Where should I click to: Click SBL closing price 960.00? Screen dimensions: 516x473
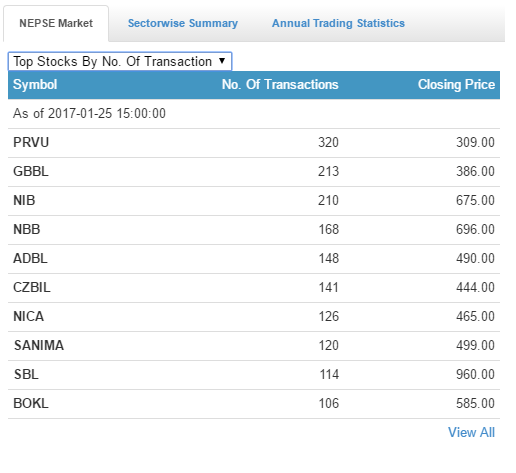(475, 375)
